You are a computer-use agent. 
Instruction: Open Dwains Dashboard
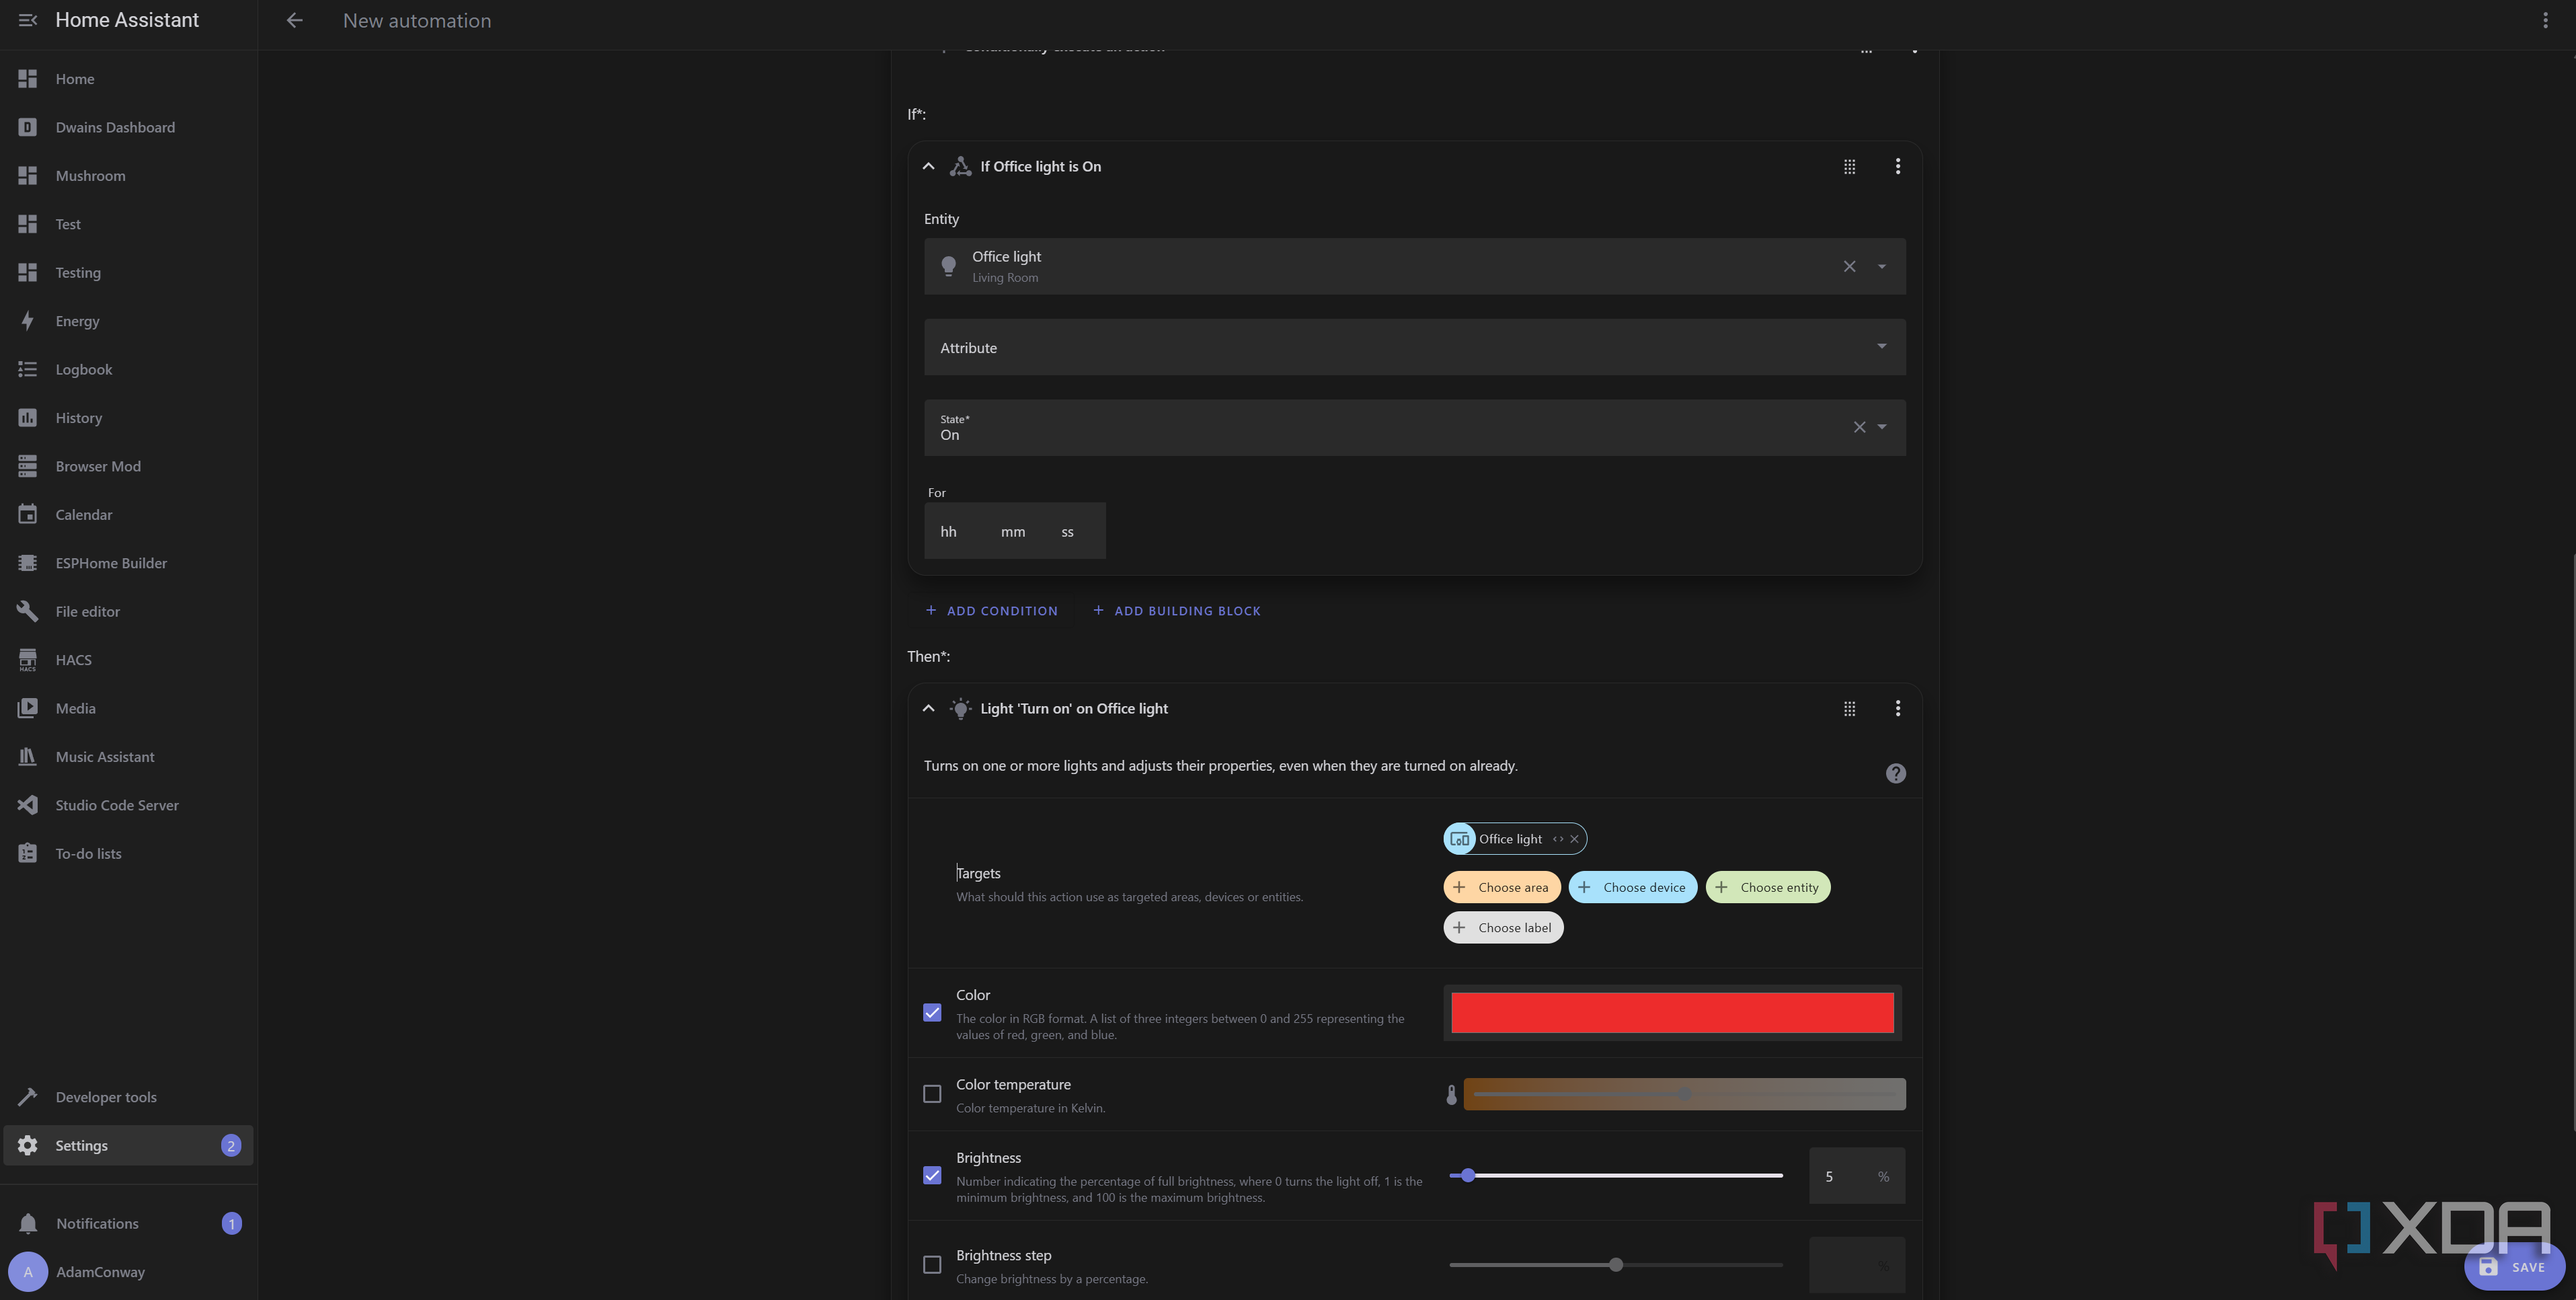pos(128,127)
